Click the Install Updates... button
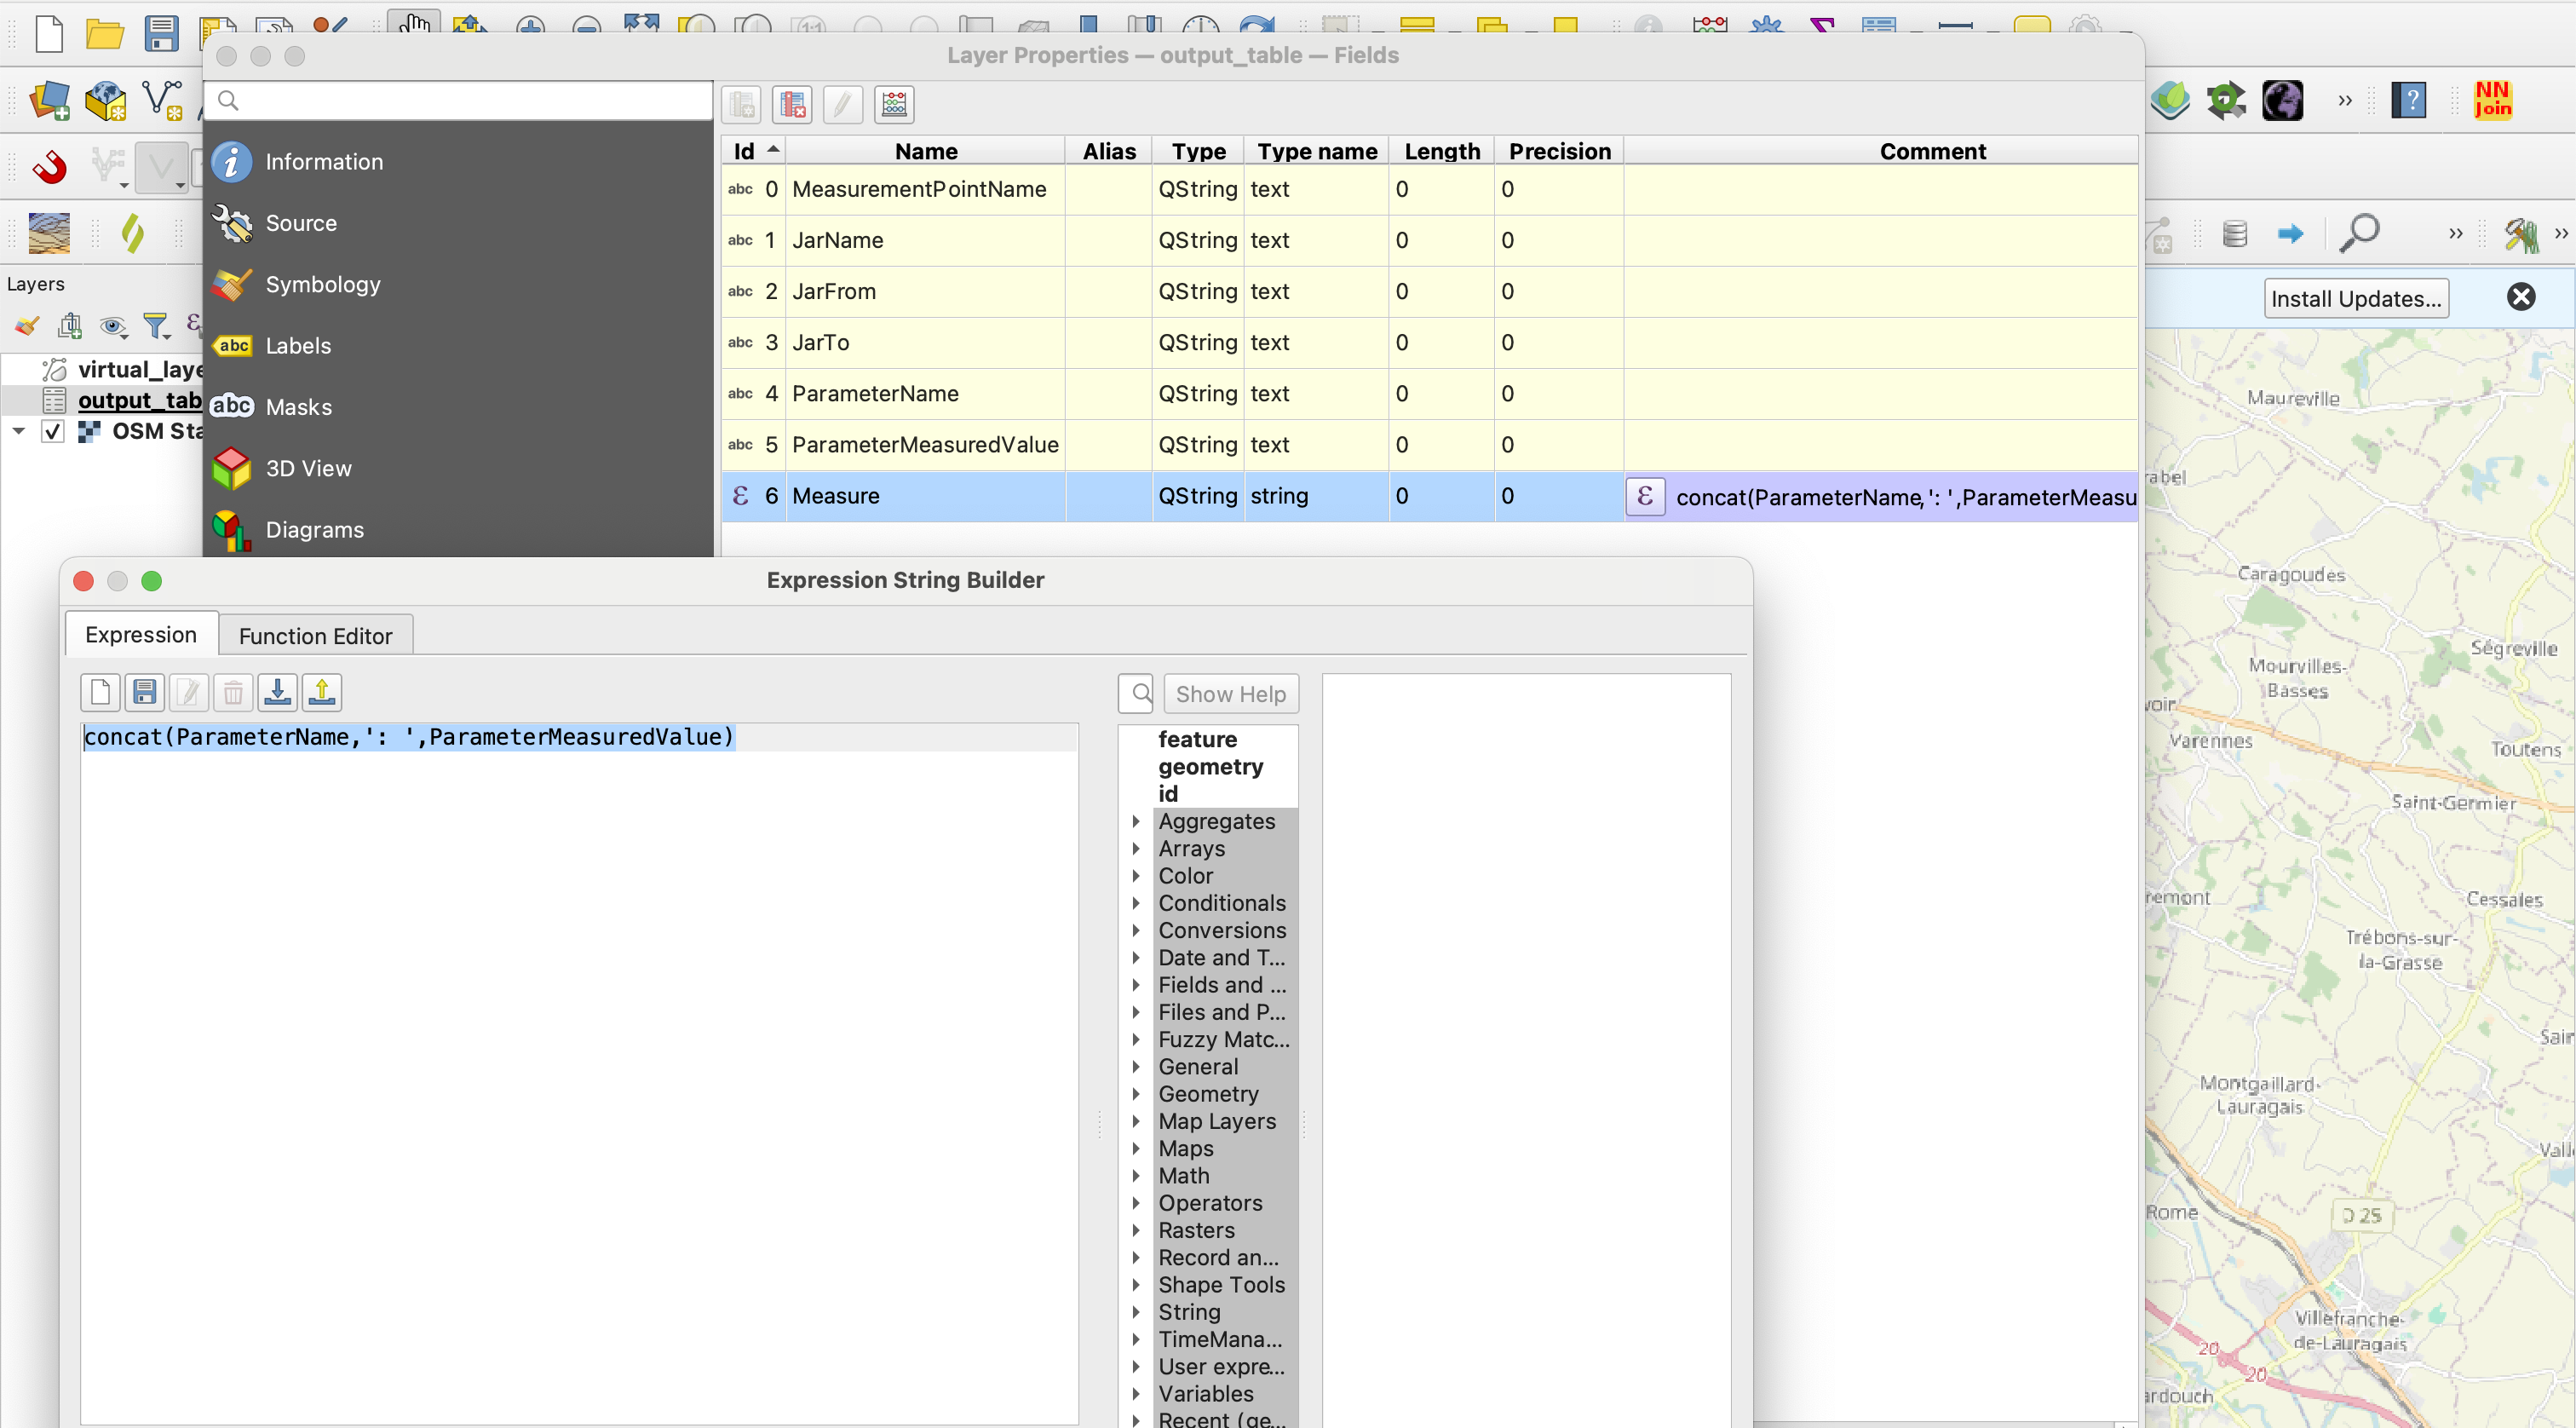Screen dimensions: 2576x1428 click(x=2356, y=298)
